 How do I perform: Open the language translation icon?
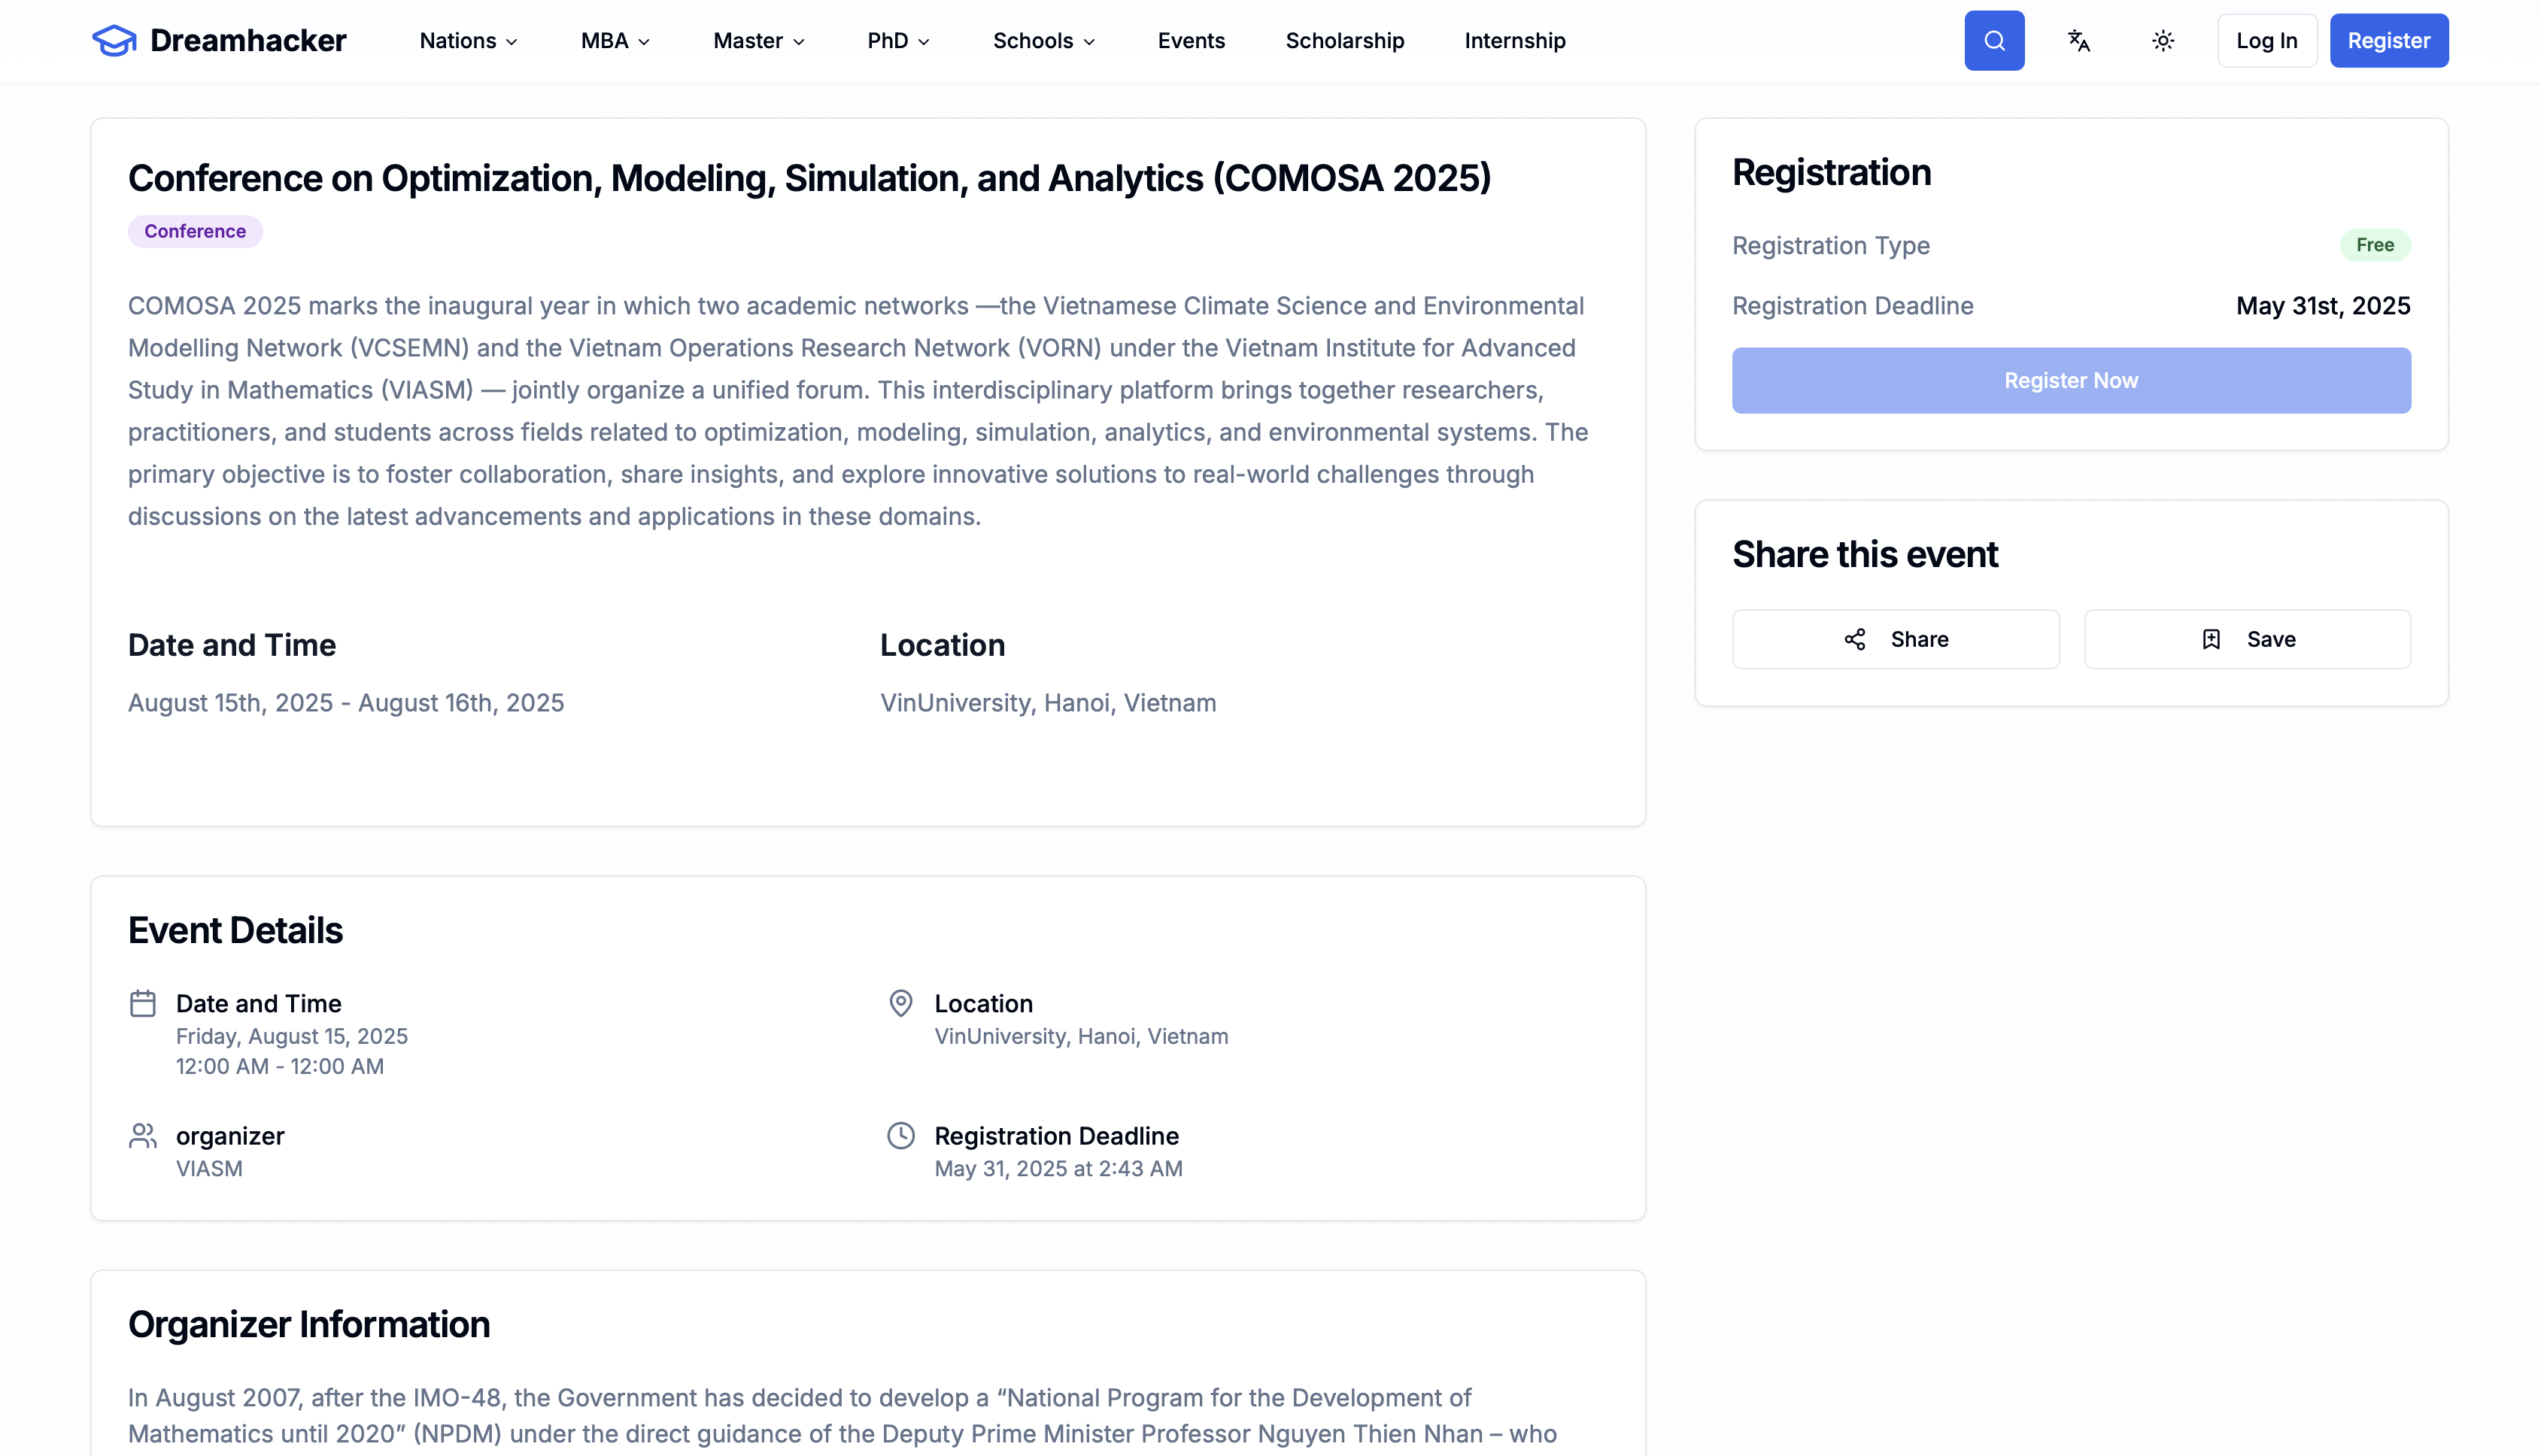click(2078, 41)
